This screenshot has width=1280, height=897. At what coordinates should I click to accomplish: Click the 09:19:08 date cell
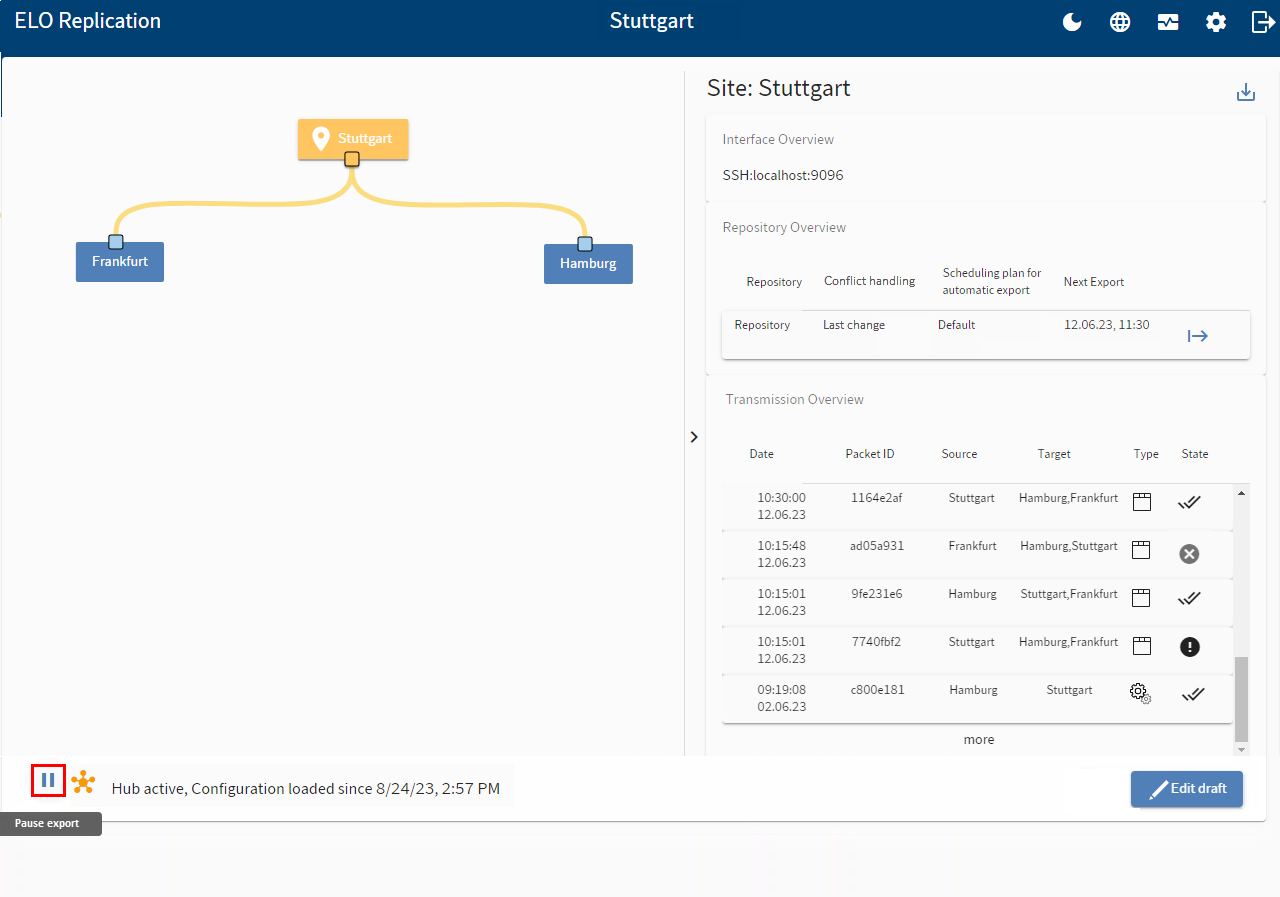click(781, 698)
